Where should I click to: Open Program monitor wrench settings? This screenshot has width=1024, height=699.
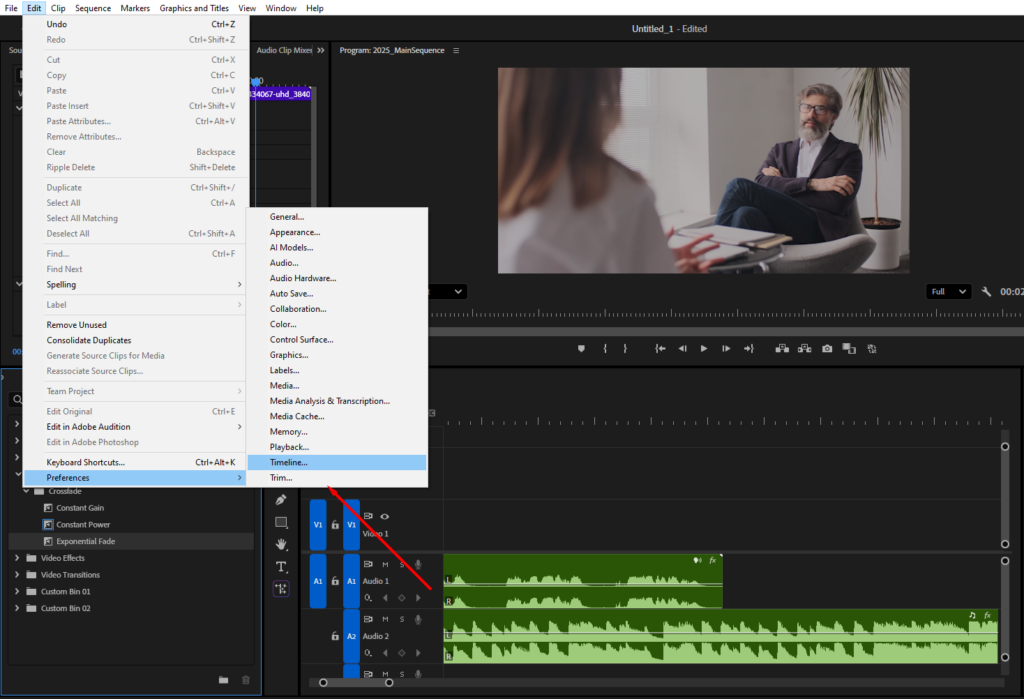986,291
